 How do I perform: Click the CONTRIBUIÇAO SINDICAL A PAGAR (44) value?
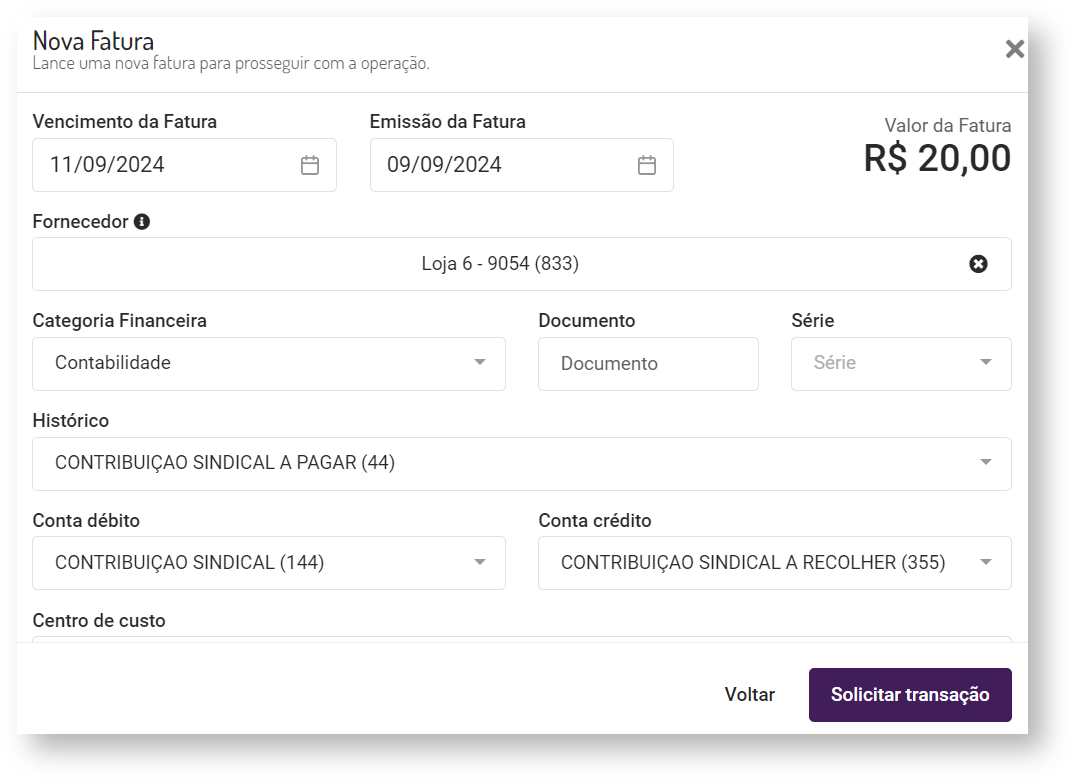coord(225,463)
